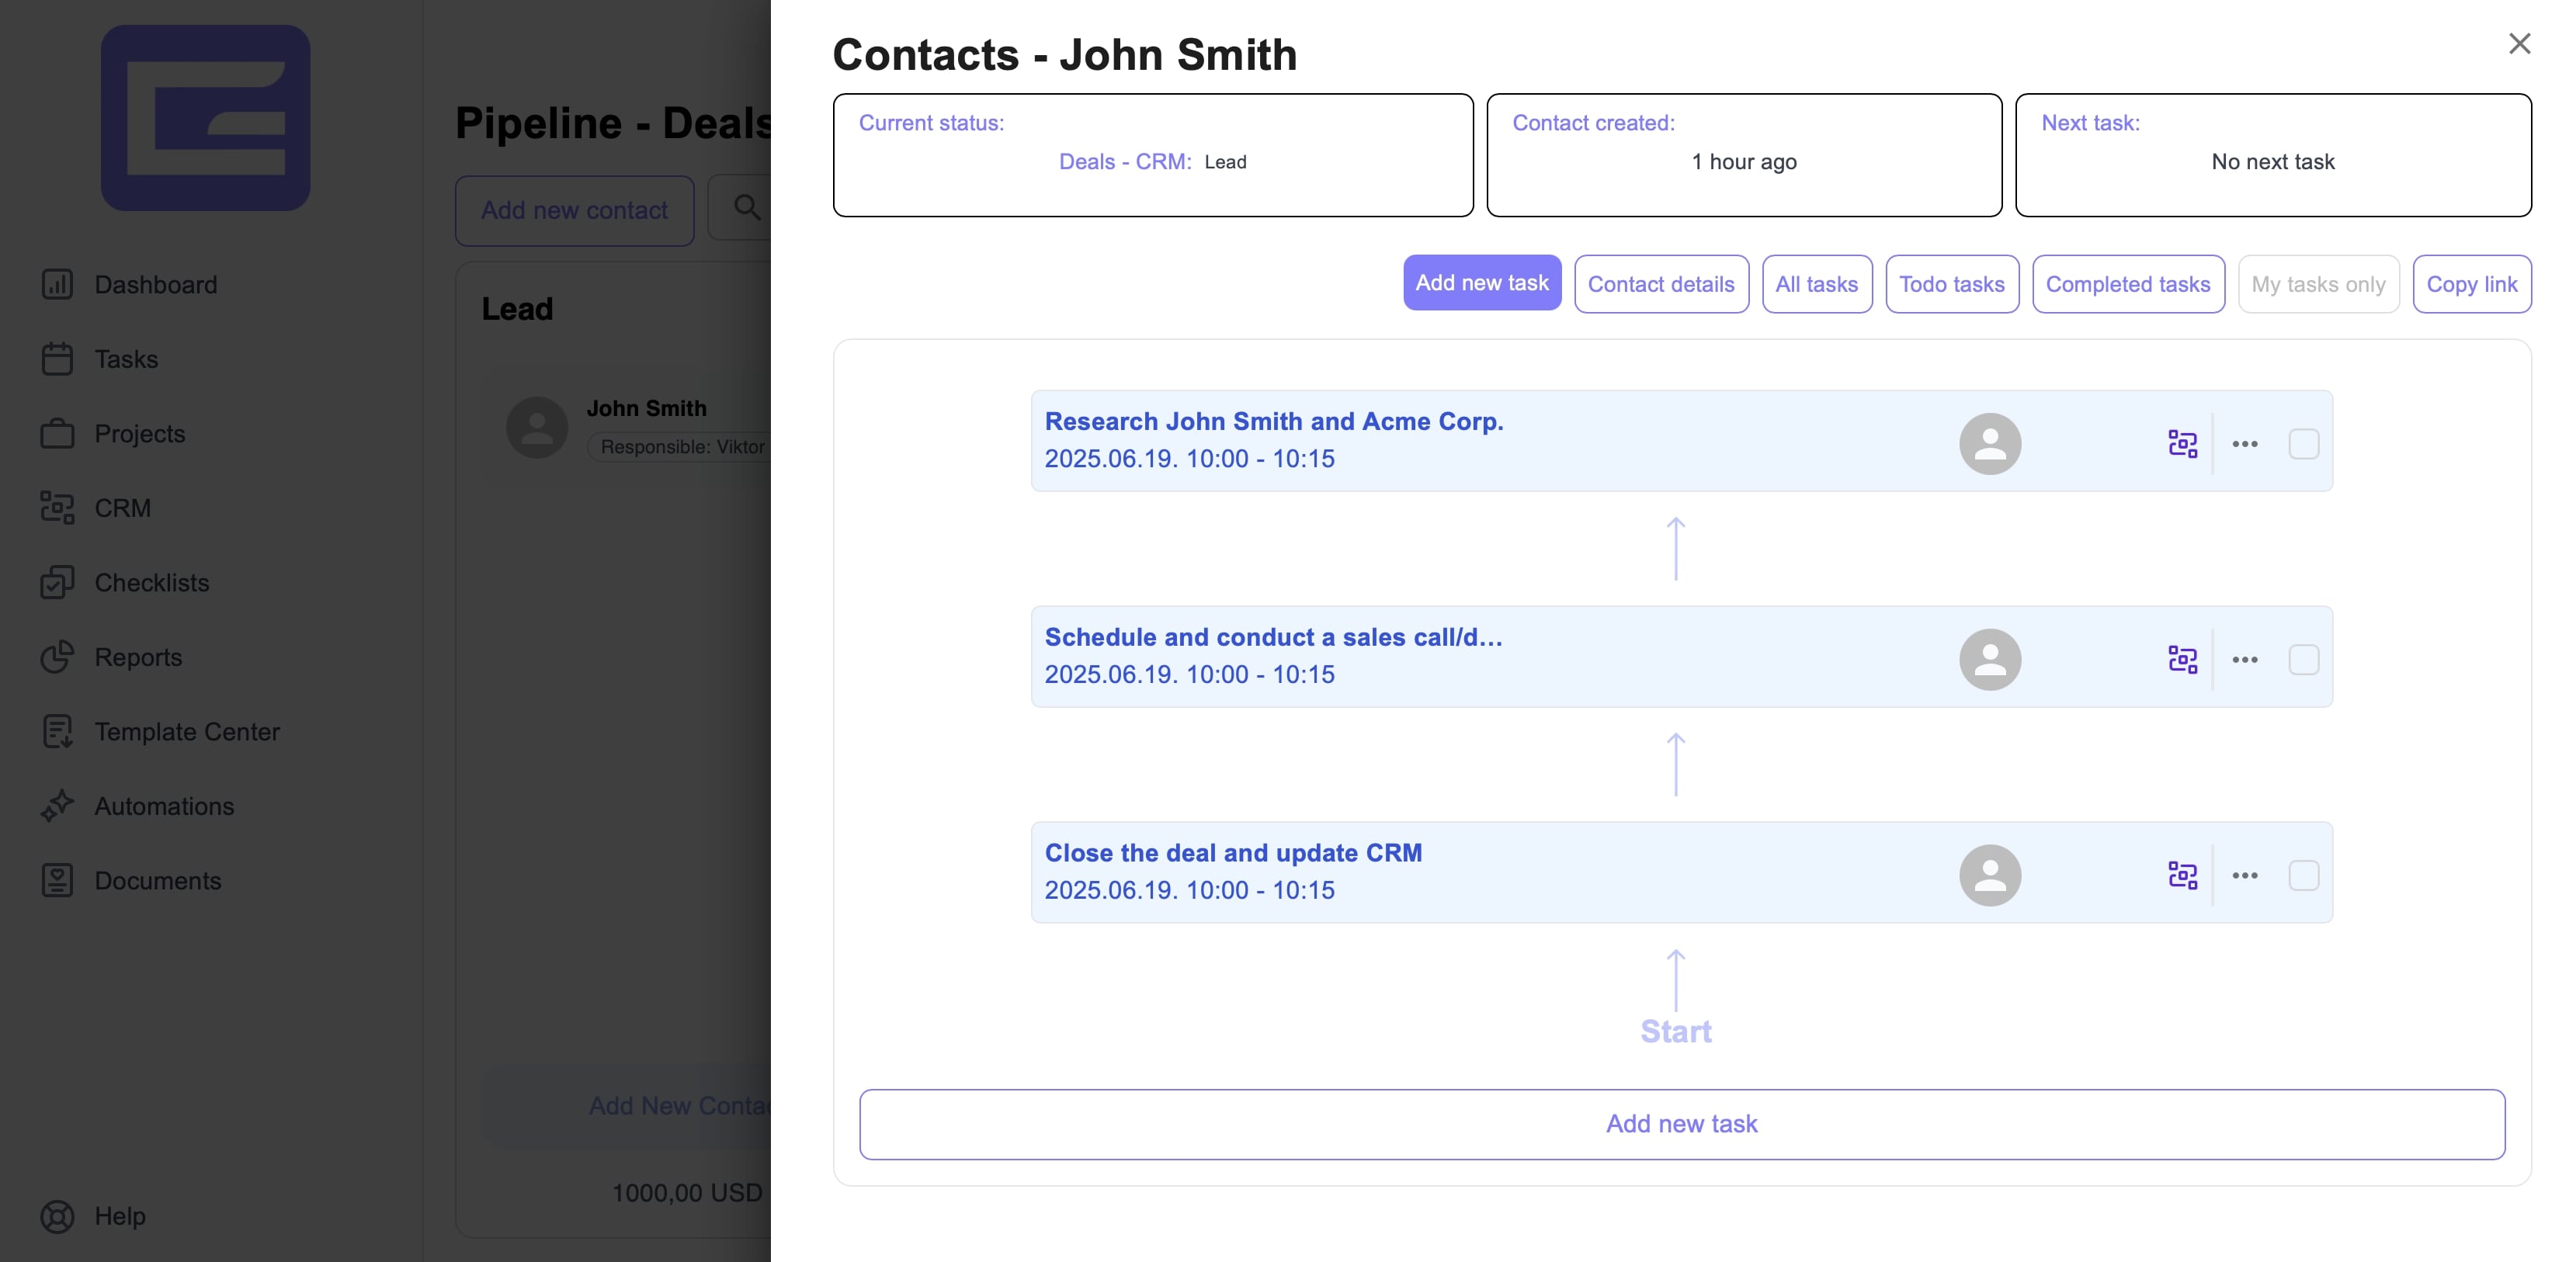Show Completed tasks
The width and height of the screenshot is (2576, 1262).
[x=2128, y=284]
